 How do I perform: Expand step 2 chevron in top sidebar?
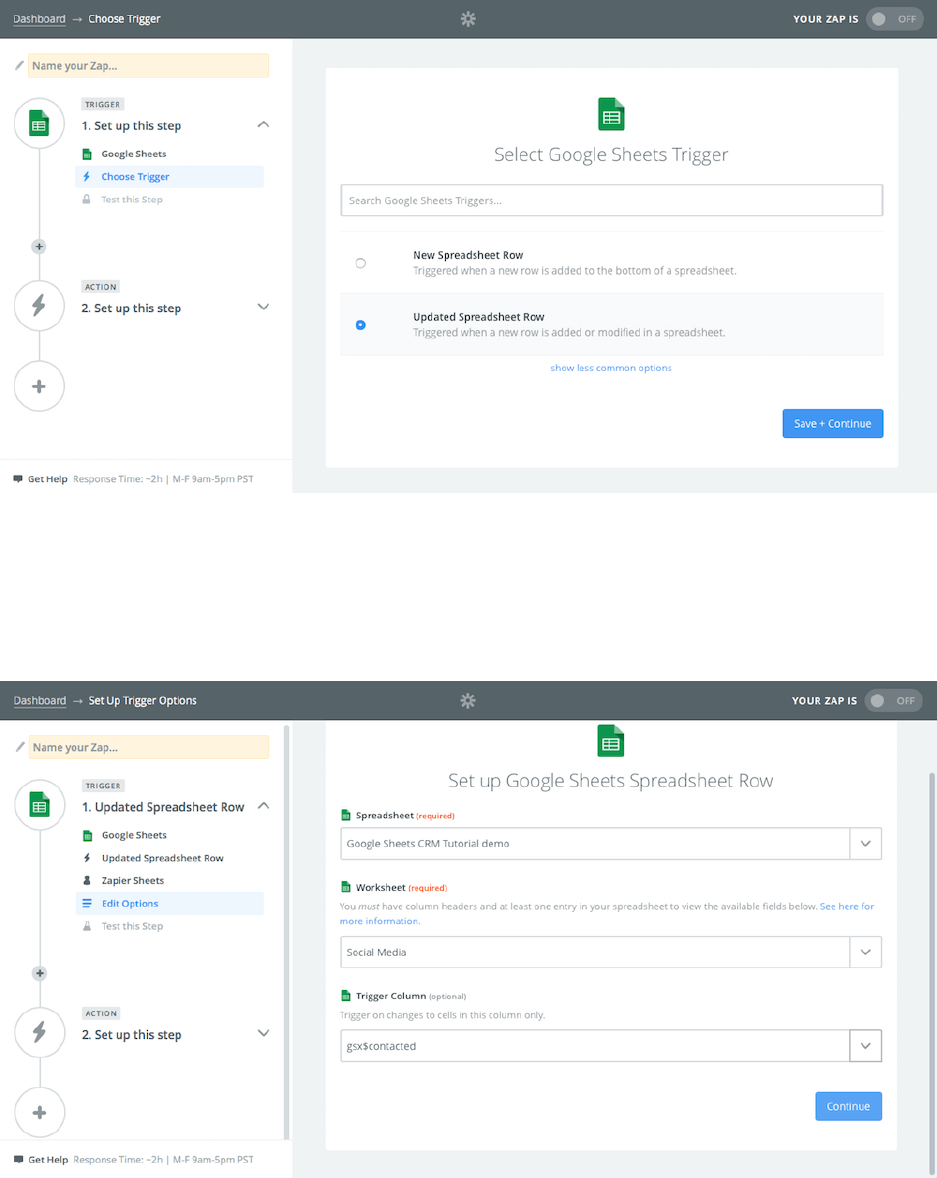(x=263, y=307)
